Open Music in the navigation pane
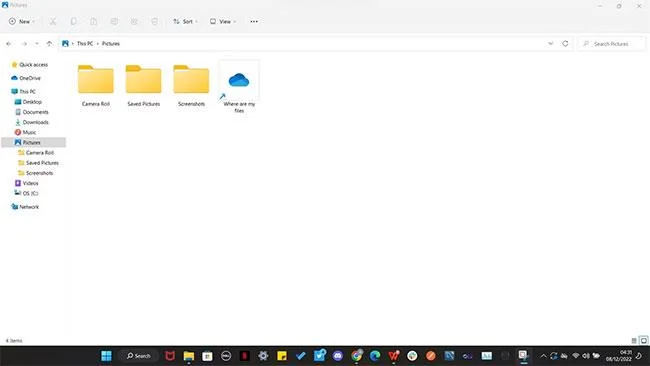650x366 pixels. point(25,132)
